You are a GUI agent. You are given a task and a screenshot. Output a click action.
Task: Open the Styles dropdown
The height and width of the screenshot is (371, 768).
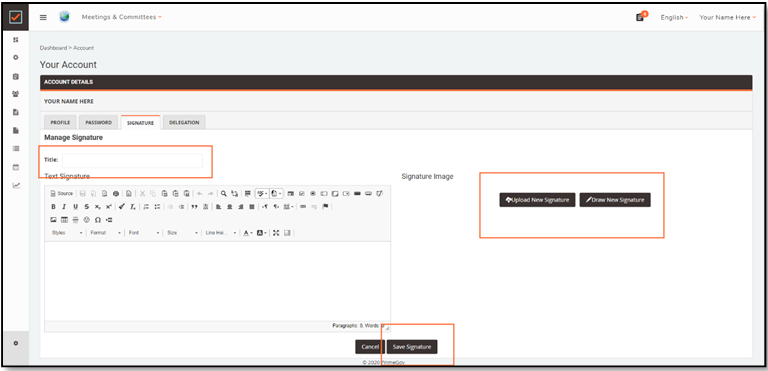pos(67,233)
